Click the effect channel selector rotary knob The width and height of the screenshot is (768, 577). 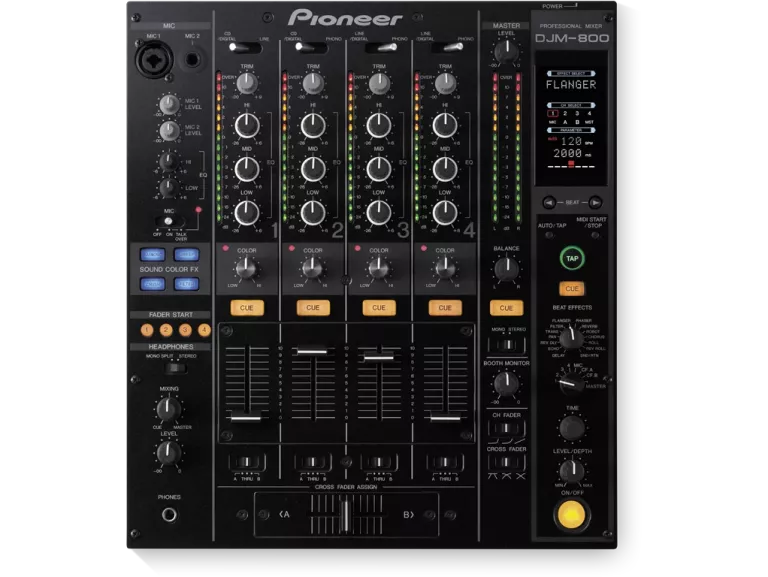click(572, 382)
